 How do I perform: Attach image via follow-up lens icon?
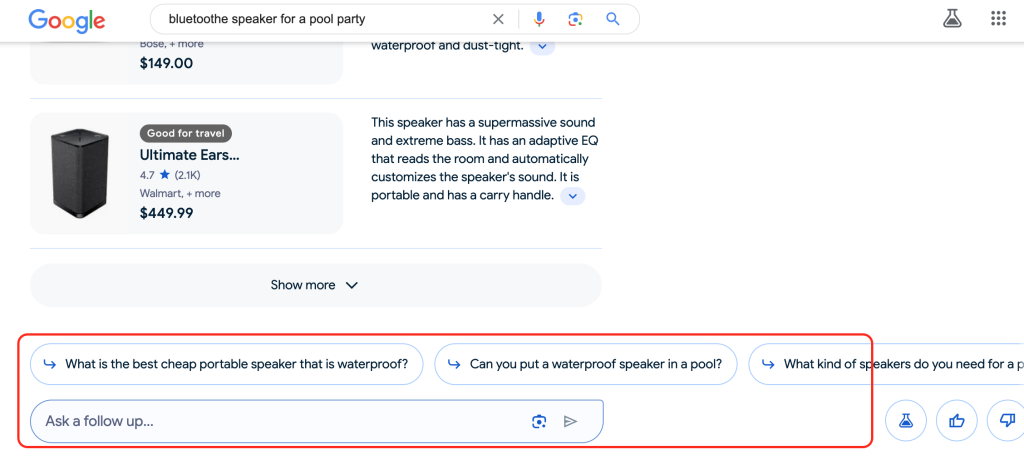(539, 421)
